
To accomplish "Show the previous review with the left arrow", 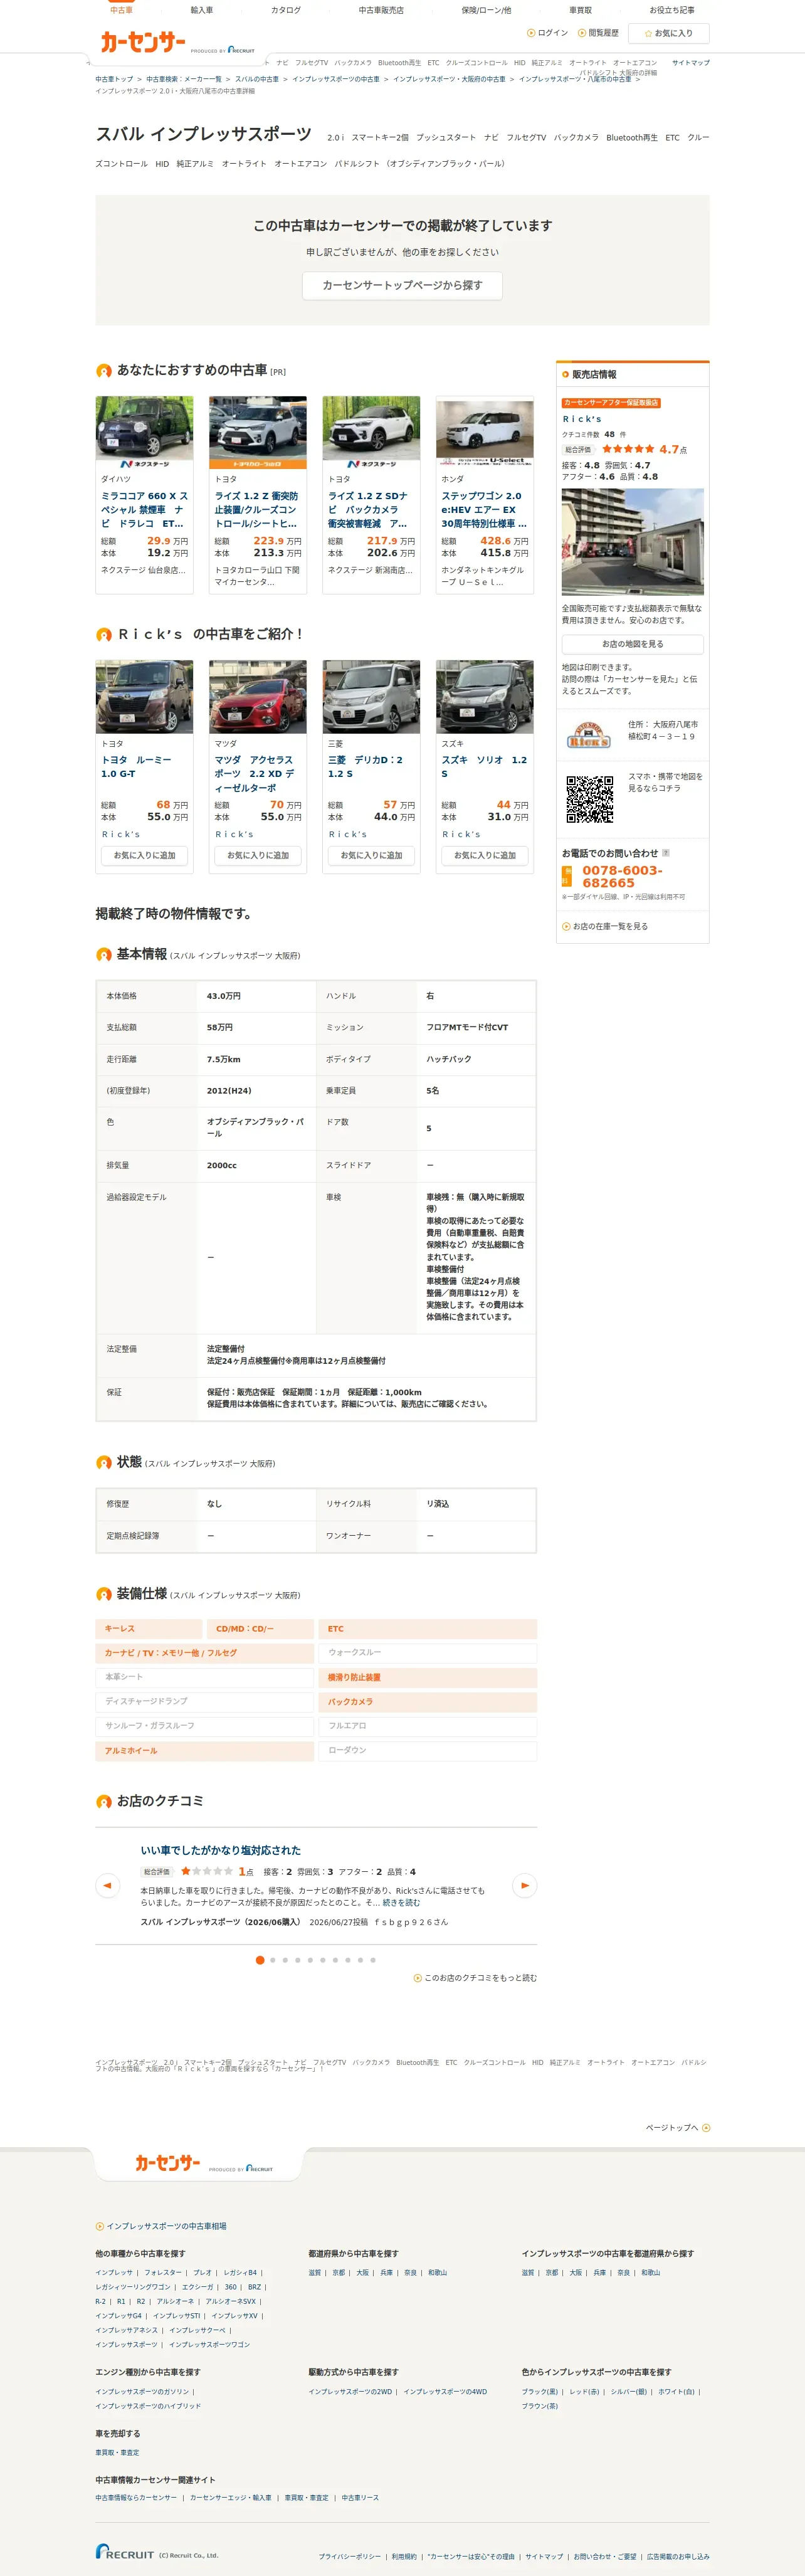I will click(107, 1885).
